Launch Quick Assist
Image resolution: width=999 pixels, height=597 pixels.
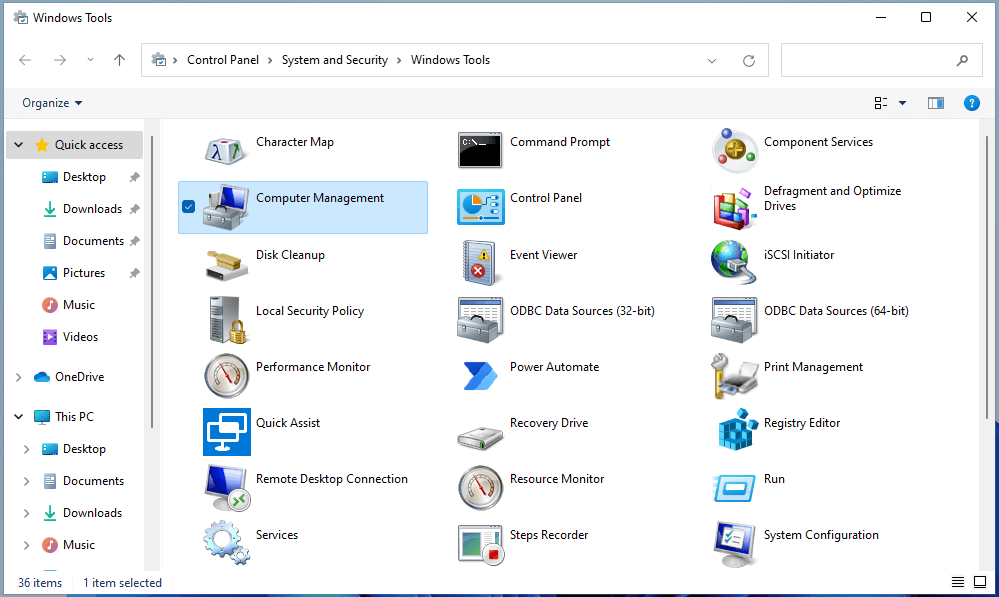pyautogui.click(x=288, y=422)
